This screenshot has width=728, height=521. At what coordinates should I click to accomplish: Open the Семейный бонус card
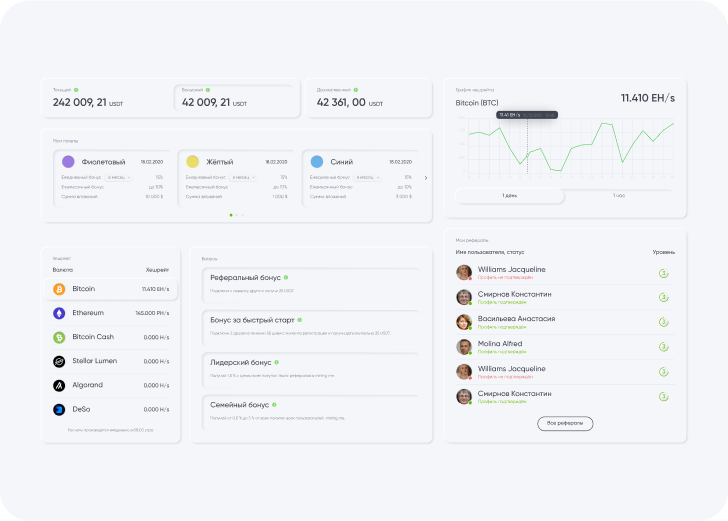click(311, 411)
